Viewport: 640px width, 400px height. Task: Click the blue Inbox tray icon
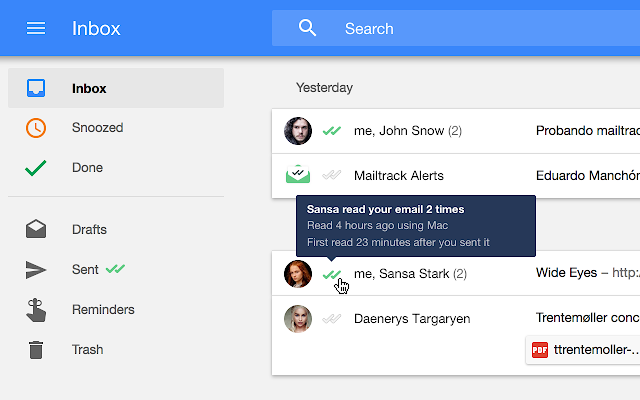36,88
